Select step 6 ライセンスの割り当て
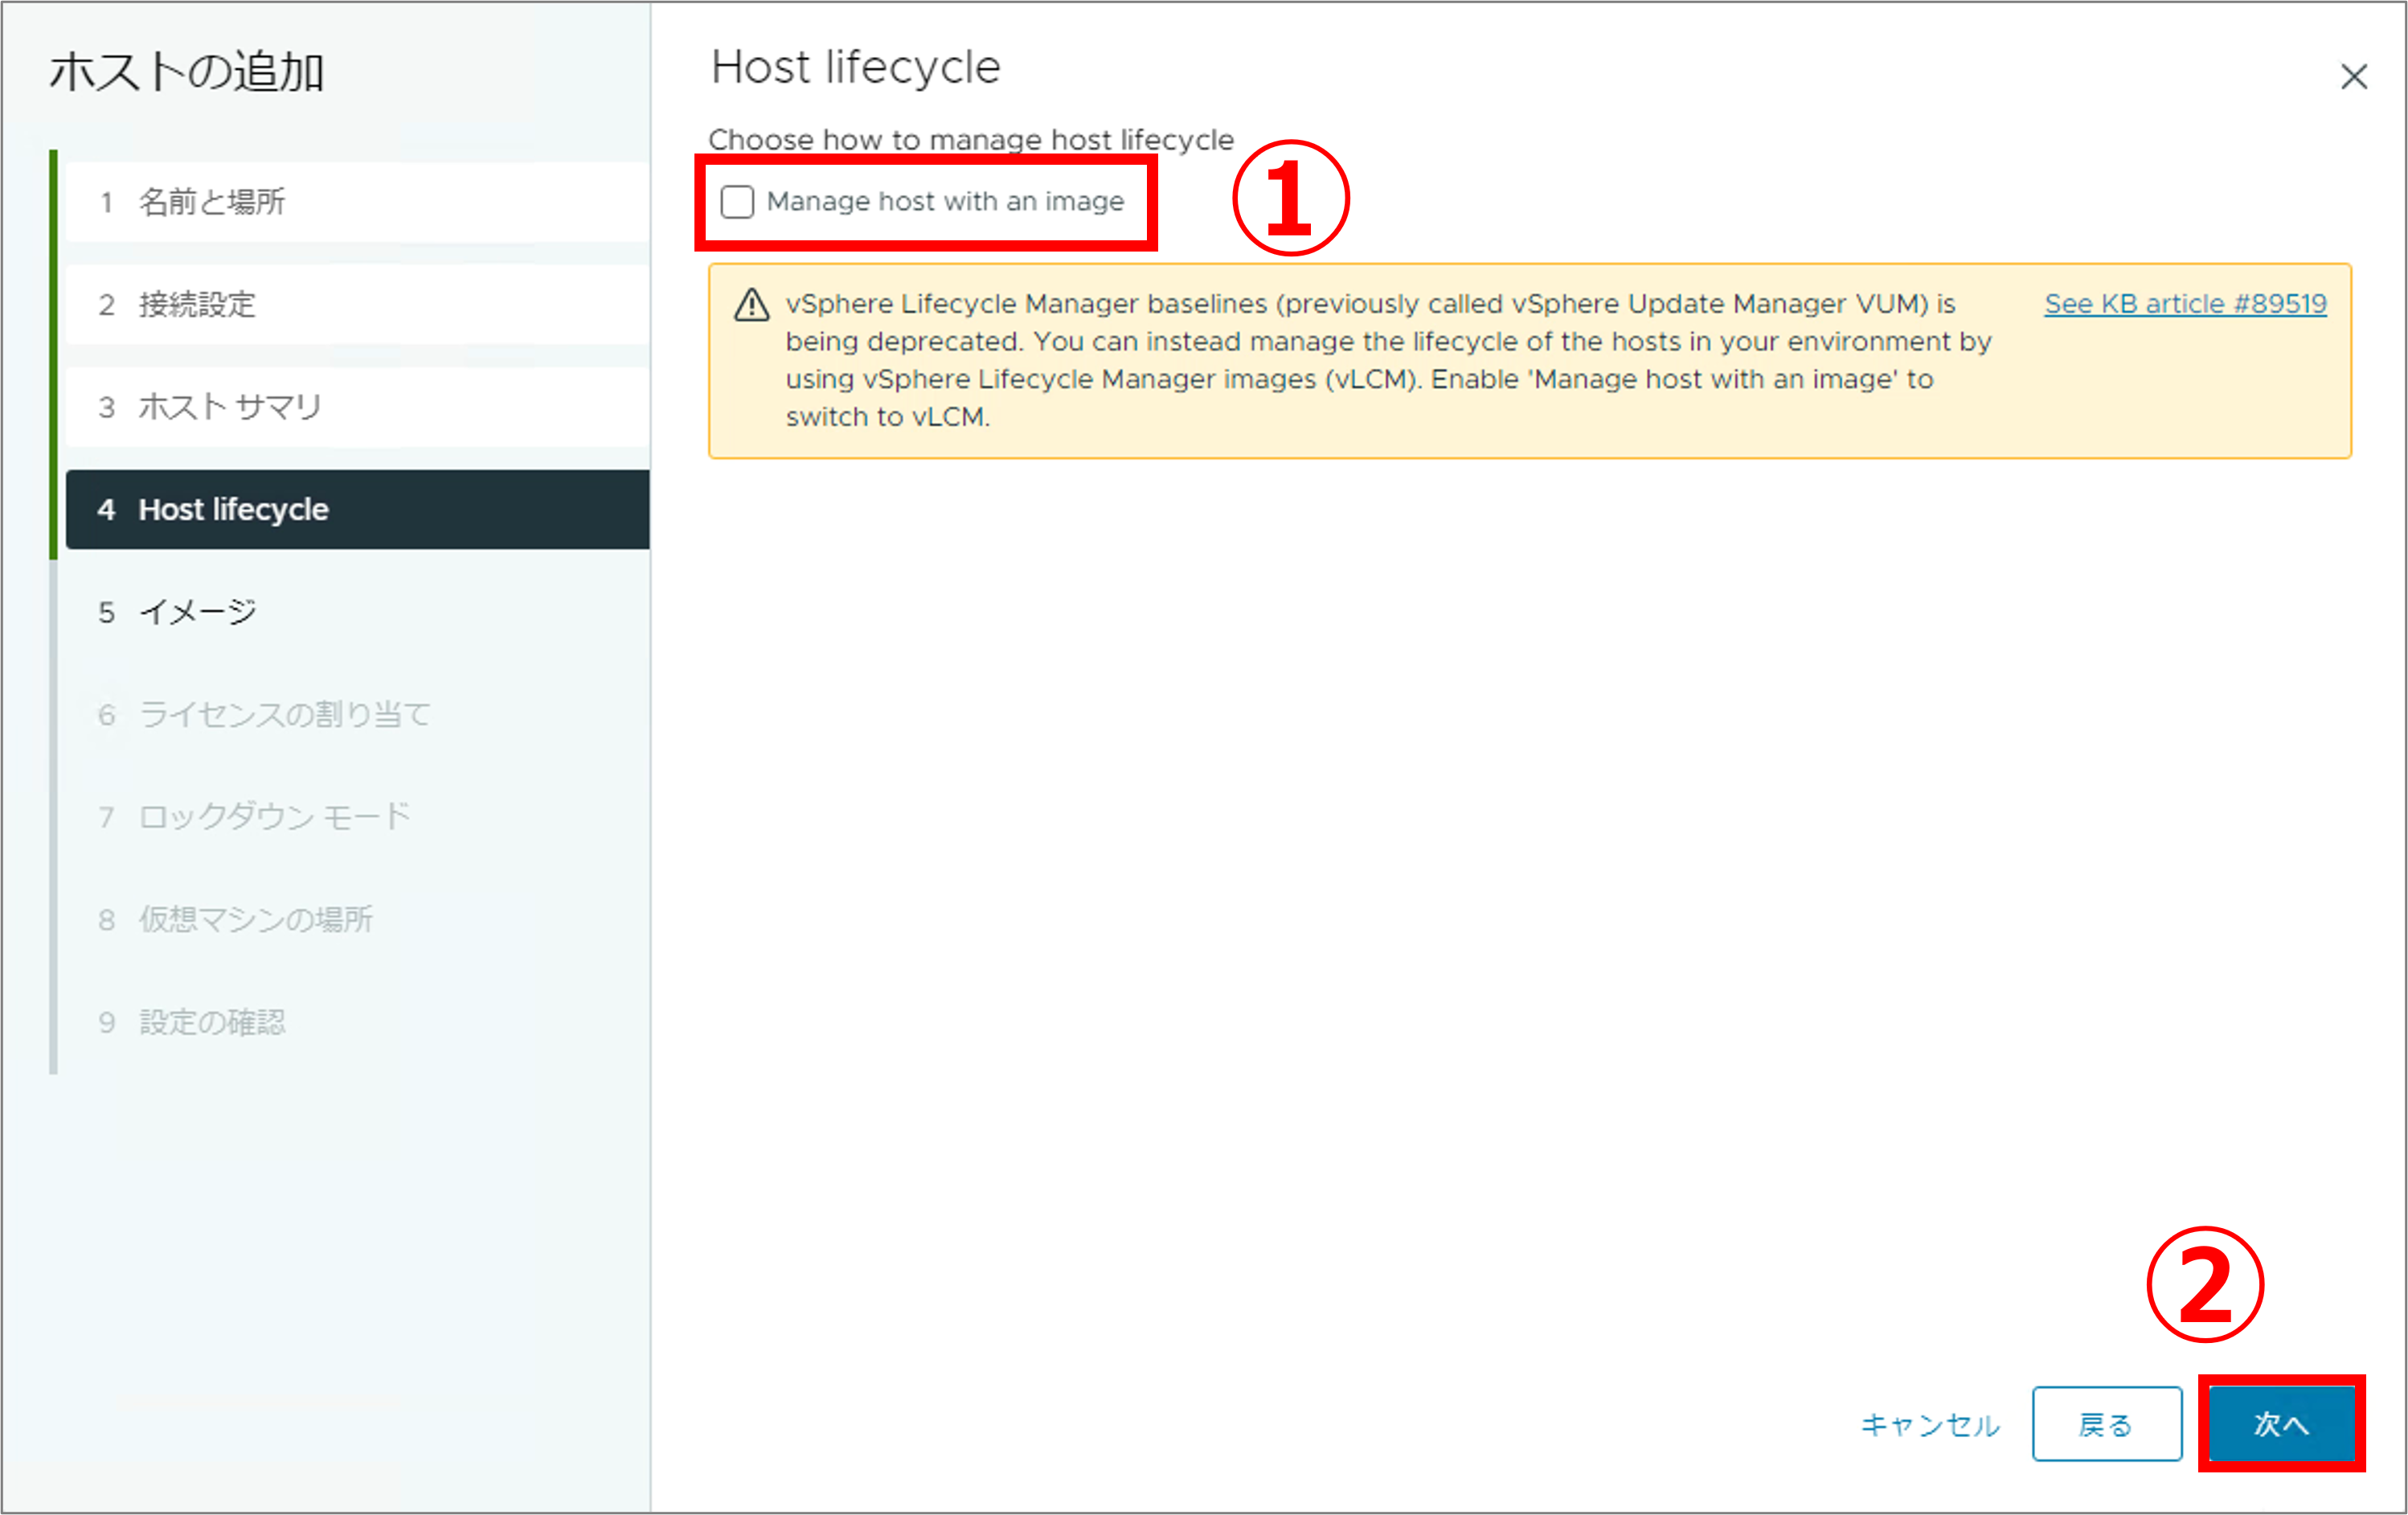Image resolution: width=2408 pixels, height=1515 pixels. (x=284, y=714)
